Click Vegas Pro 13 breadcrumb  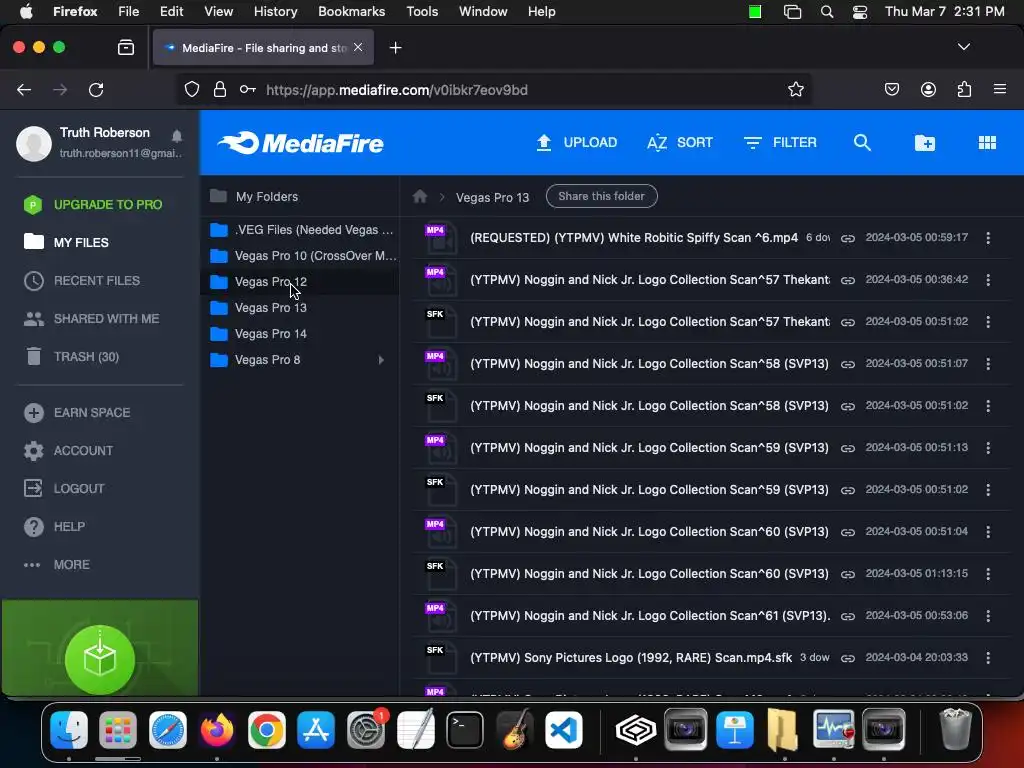[492, 197]
